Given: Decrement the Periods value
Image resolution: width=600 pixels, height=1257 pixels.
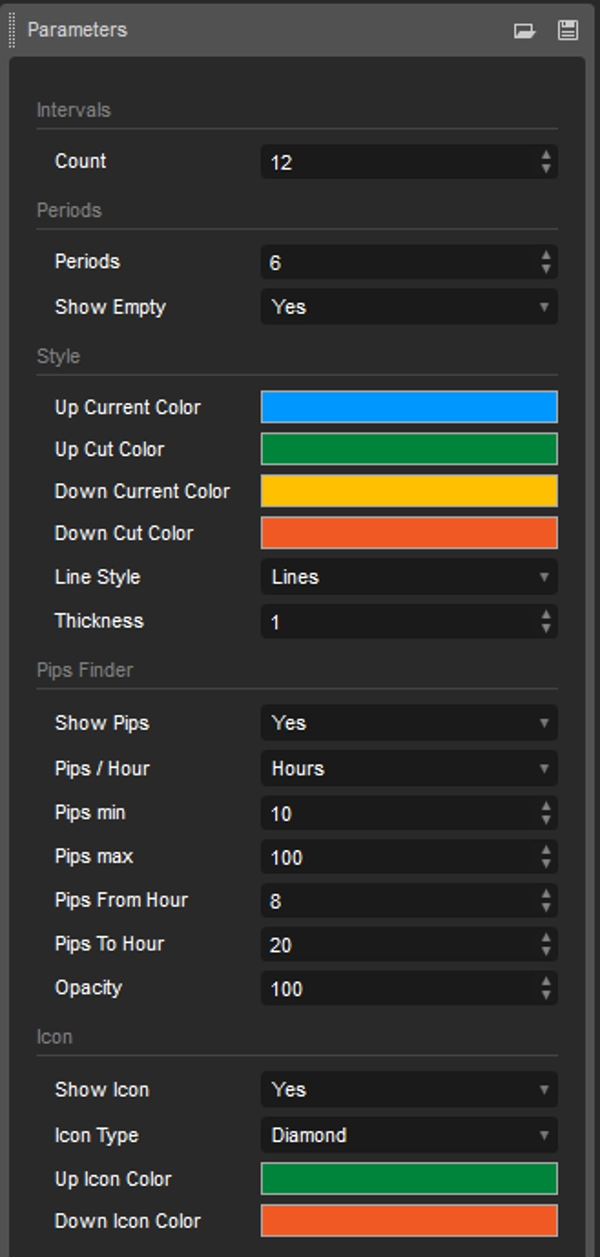Looking at the screenshot, I should tap(546, 268).
